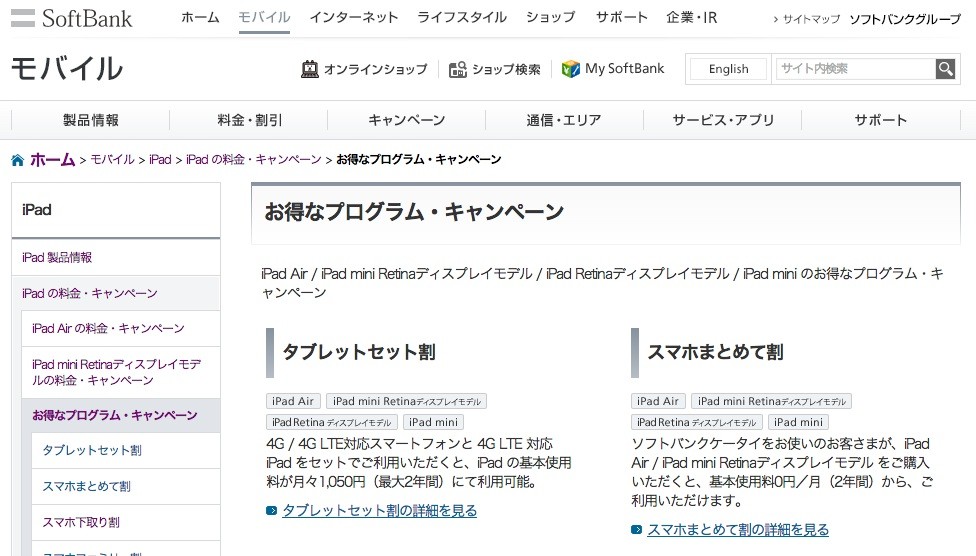Image resolution: width=976 pixels, height=556 pixels.
Task: Select the 料金・割引 tab
Action: [x=249, y=120]
